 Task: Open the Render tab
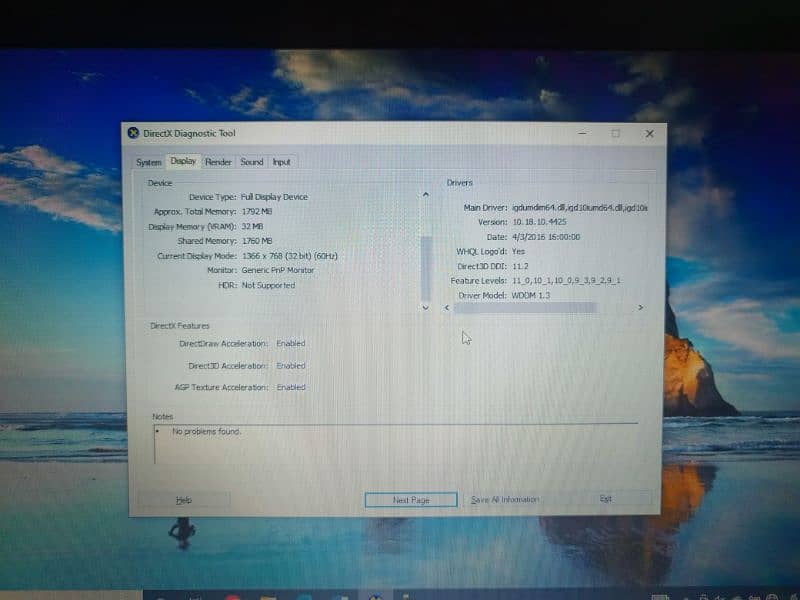(218, 162)
